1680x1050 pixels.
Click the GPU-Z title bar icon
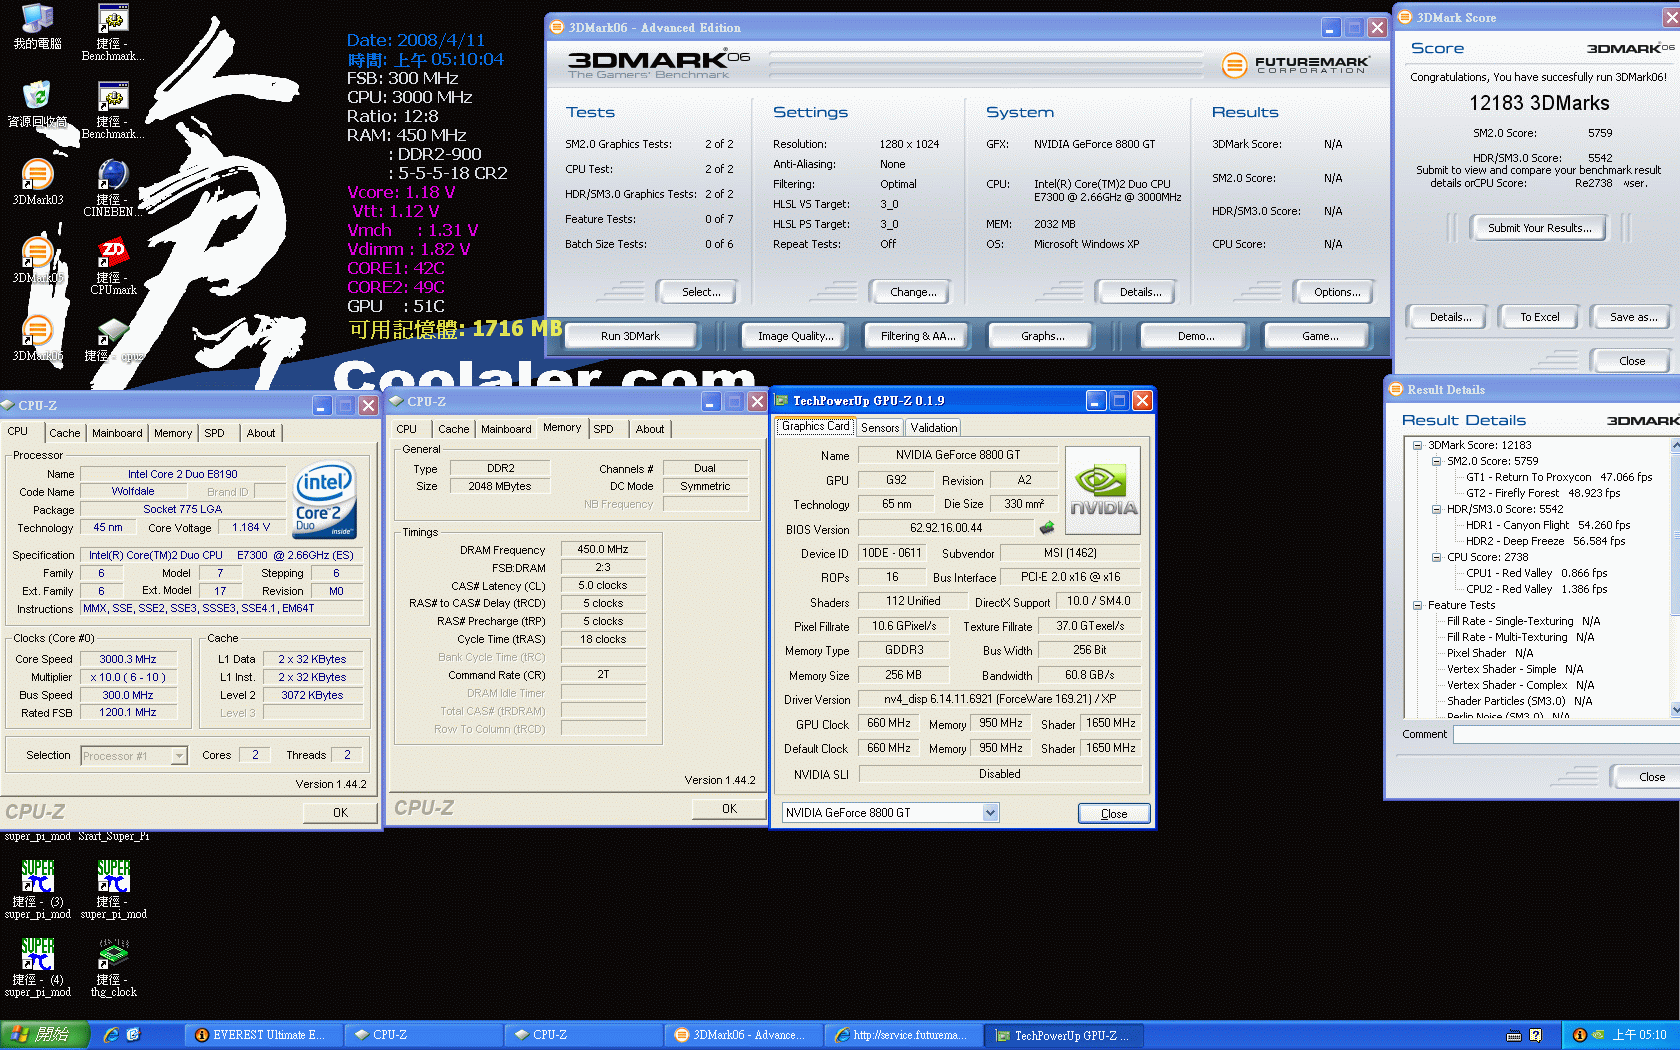(781, 401)
